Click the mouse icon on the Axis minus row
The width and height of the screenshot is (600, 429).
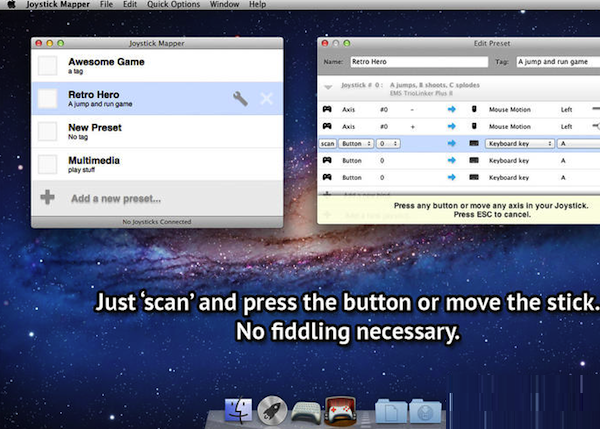pyautogui.click(x=474, y=109)
